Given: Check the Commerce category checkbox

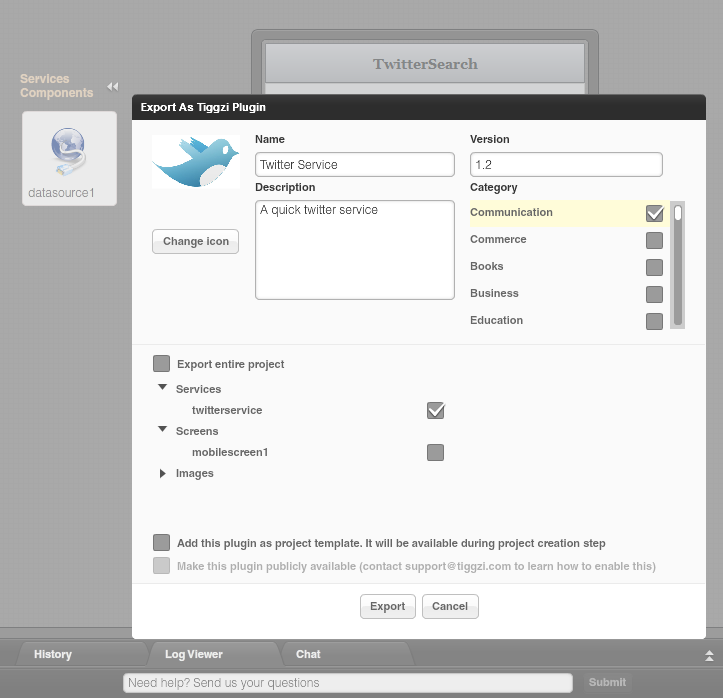Looking at the screenshot, I should pyautogui.click(x=654, y=240).
